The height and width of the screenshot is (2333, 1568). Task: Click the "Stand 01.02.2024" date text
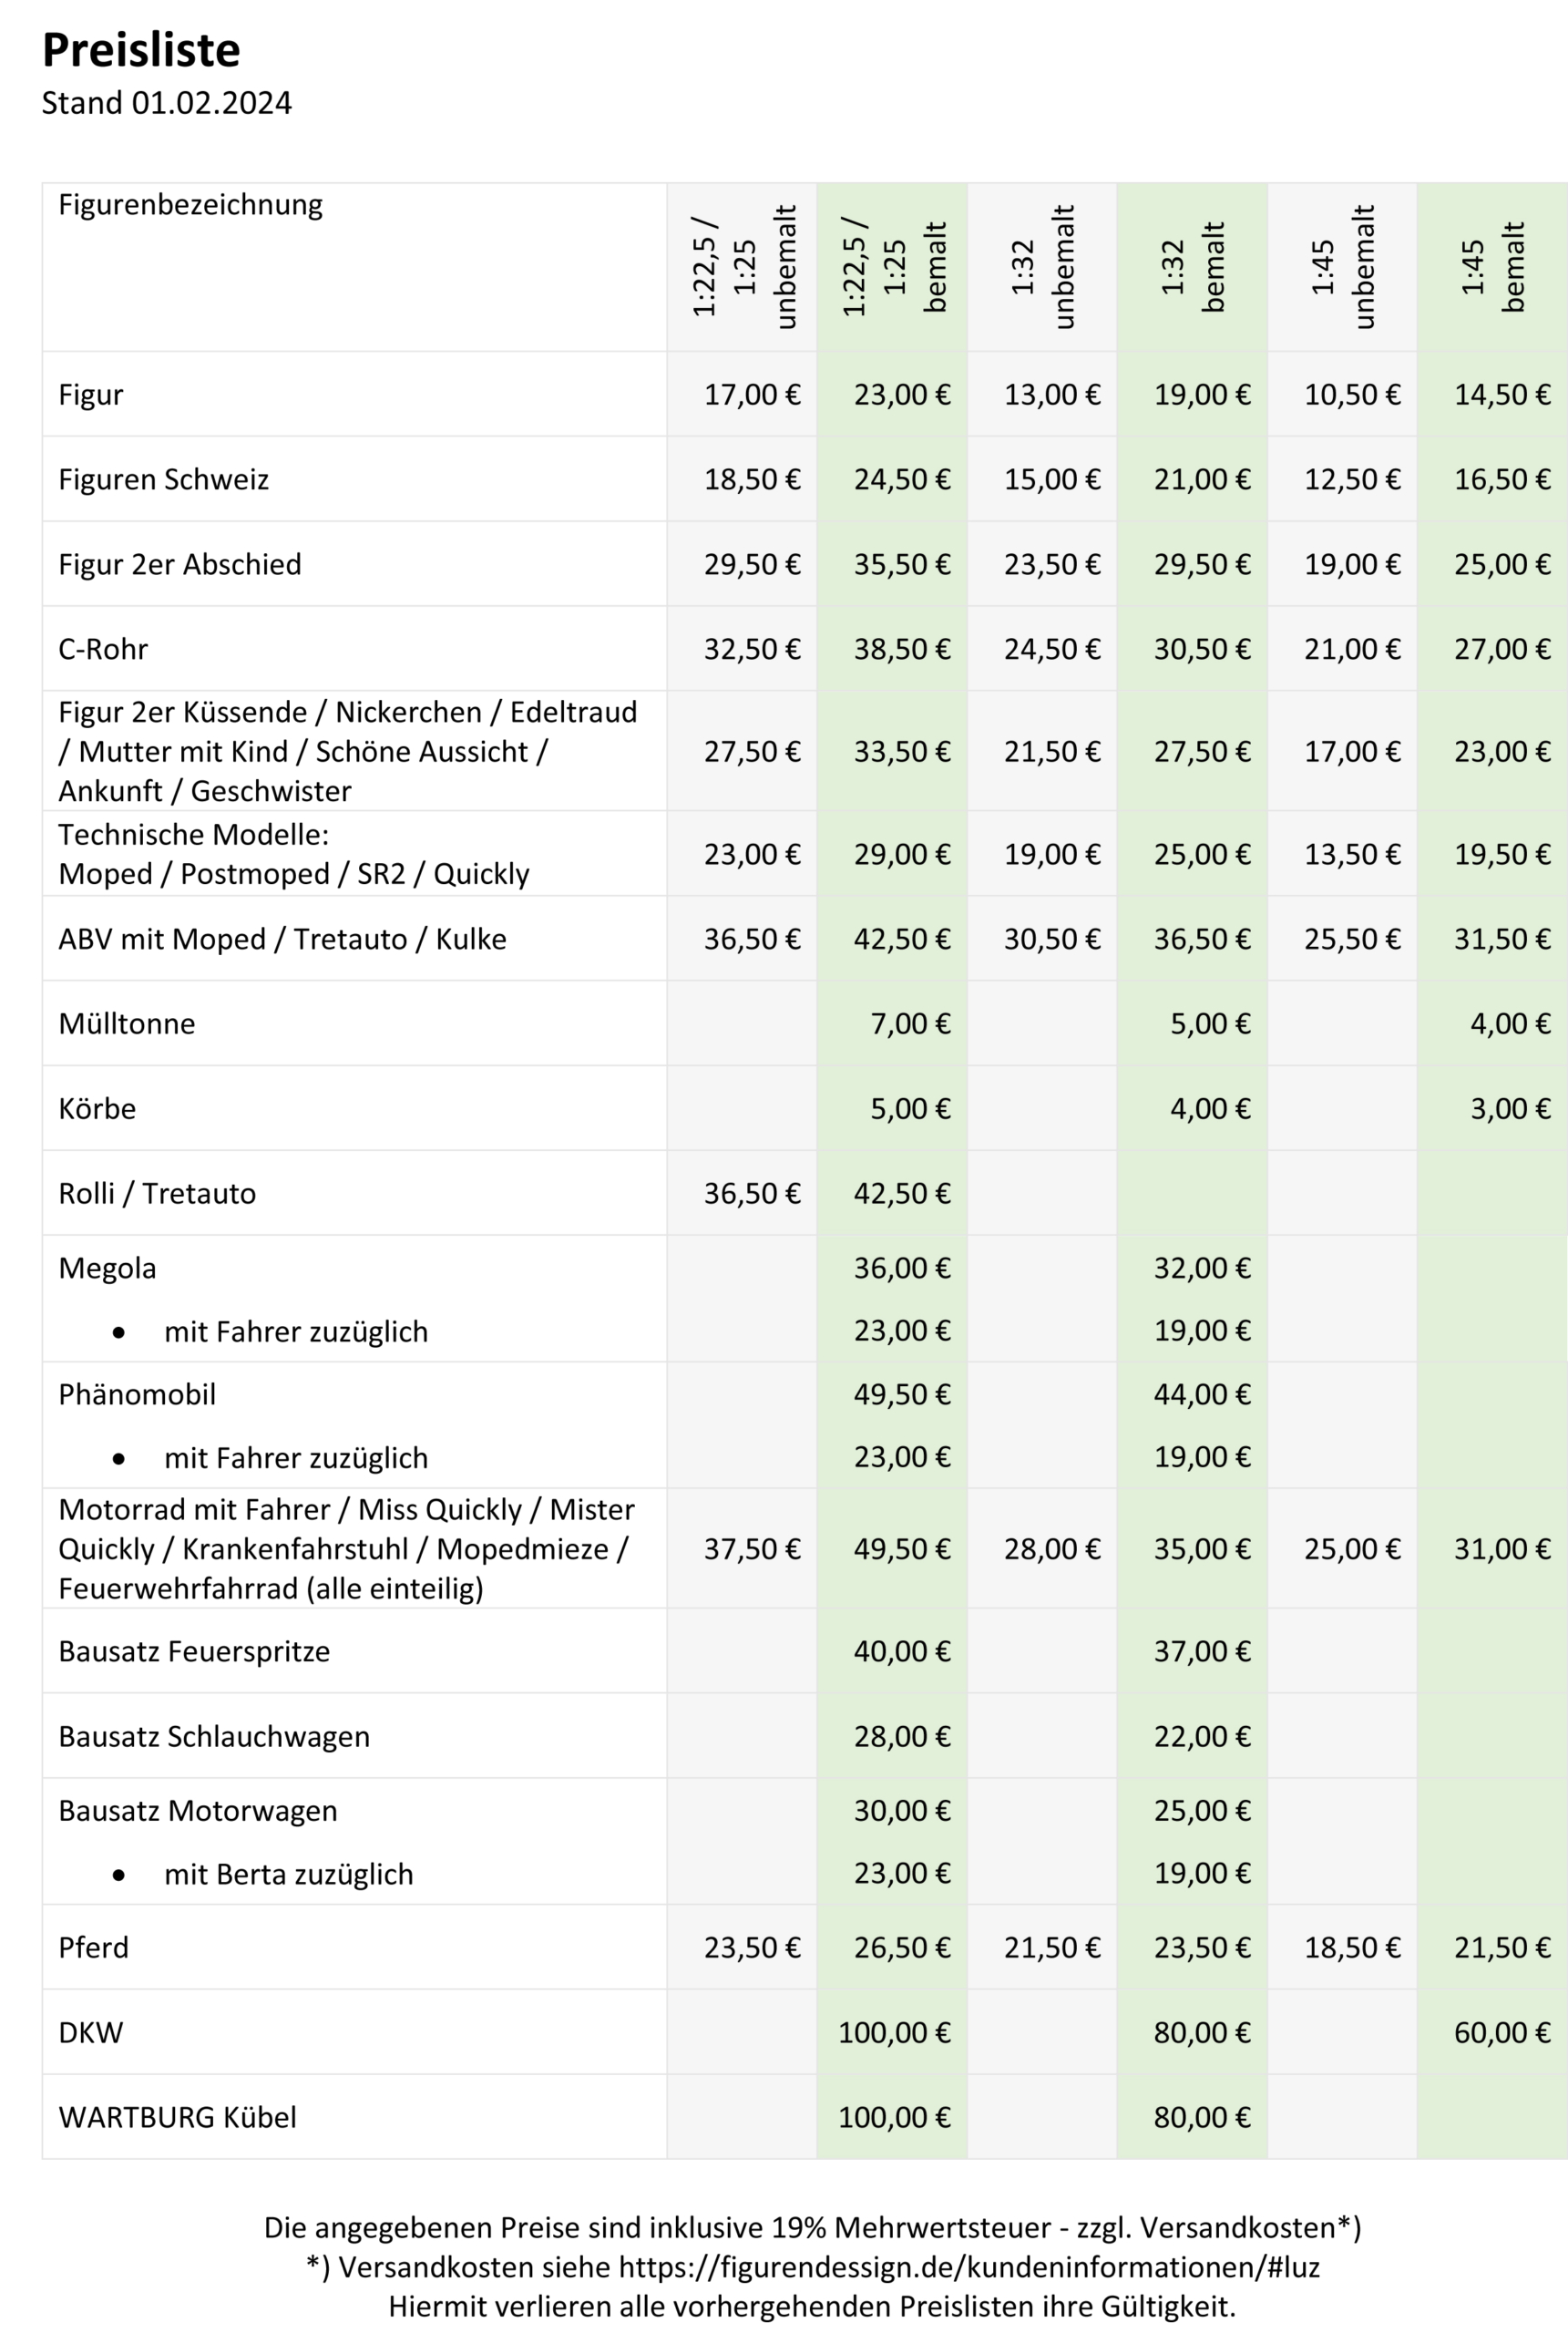tap(166, 103)
